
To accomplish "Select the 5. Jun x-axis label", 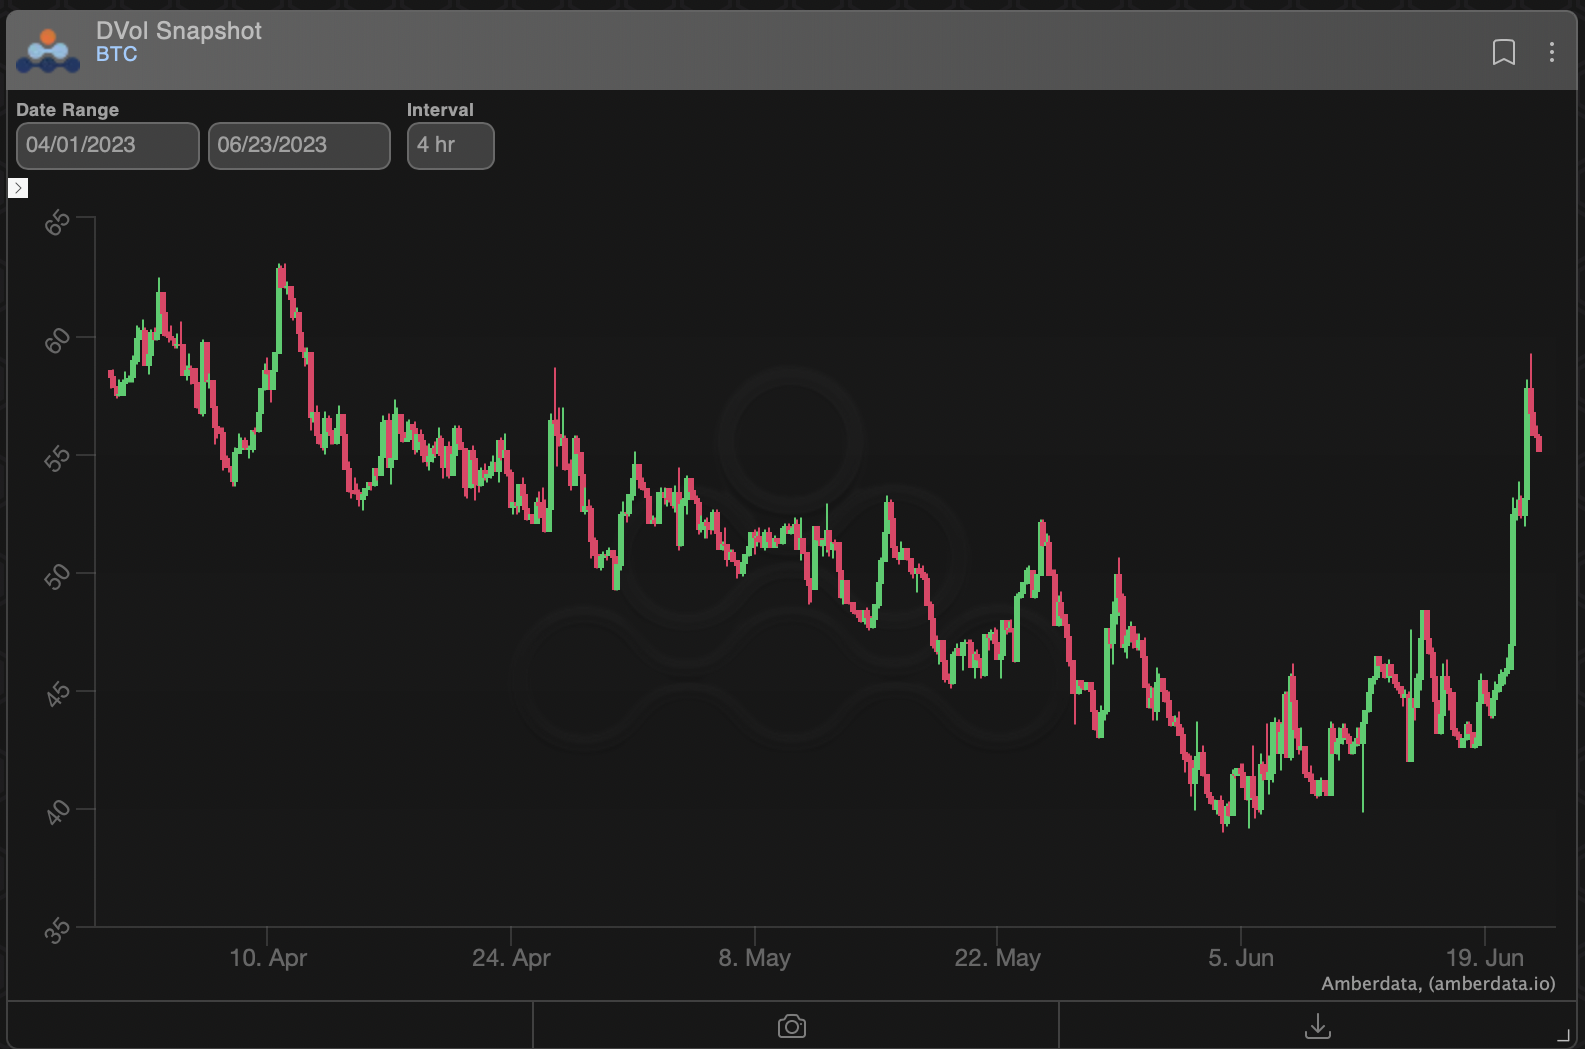I will coord(1240,958).
